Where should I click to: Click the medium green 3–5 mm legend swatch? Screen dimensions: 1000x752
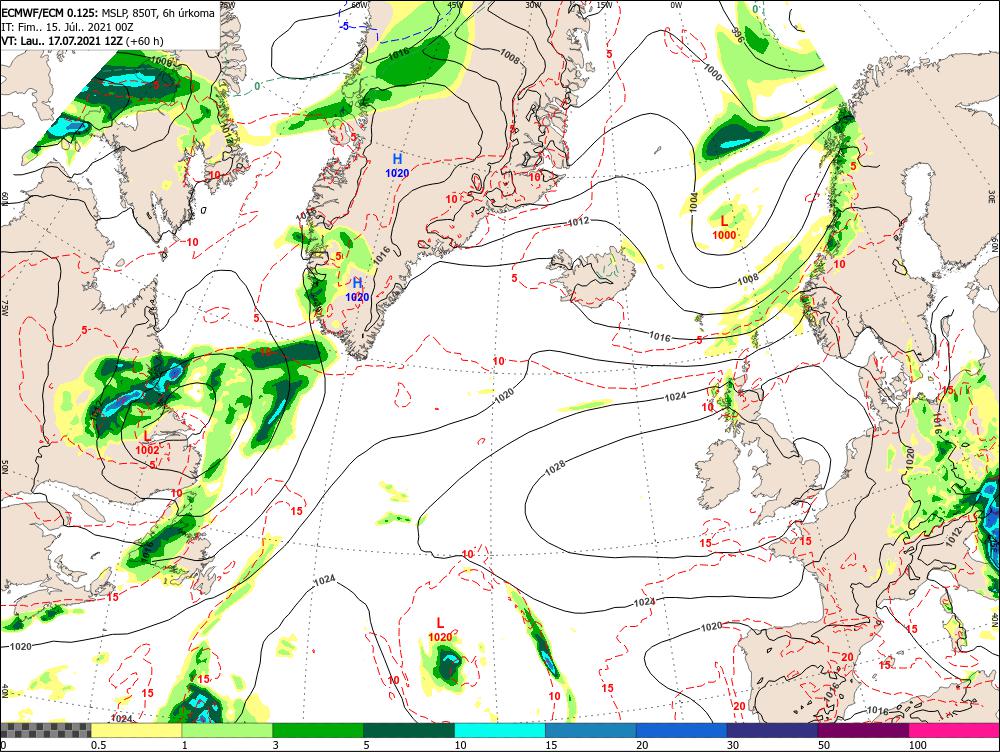pyautogui.click(x=318, y=730)
